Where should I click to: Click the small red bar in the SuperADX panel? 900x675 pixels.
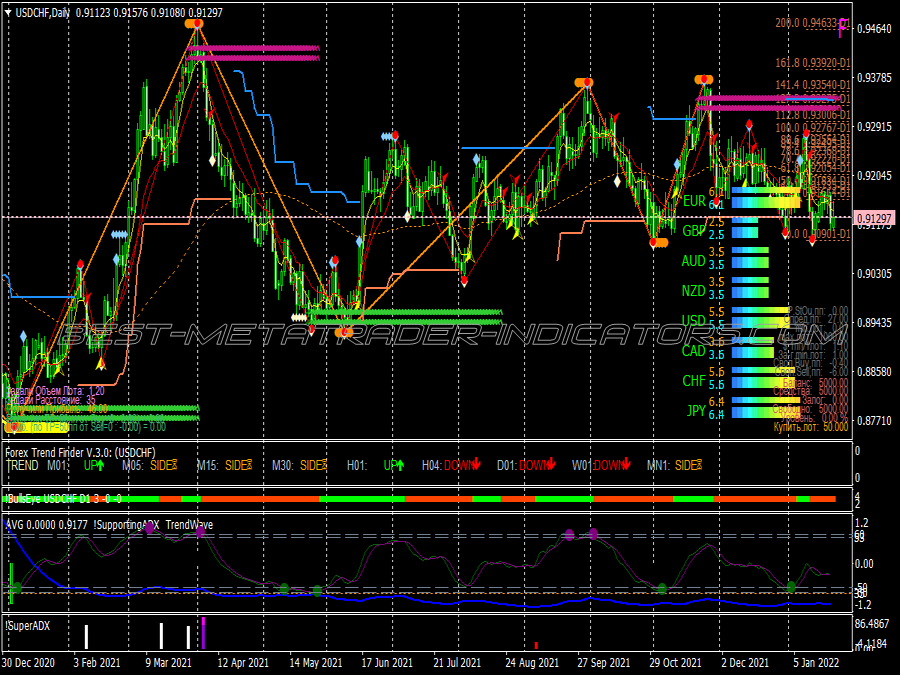click(536, 646)
